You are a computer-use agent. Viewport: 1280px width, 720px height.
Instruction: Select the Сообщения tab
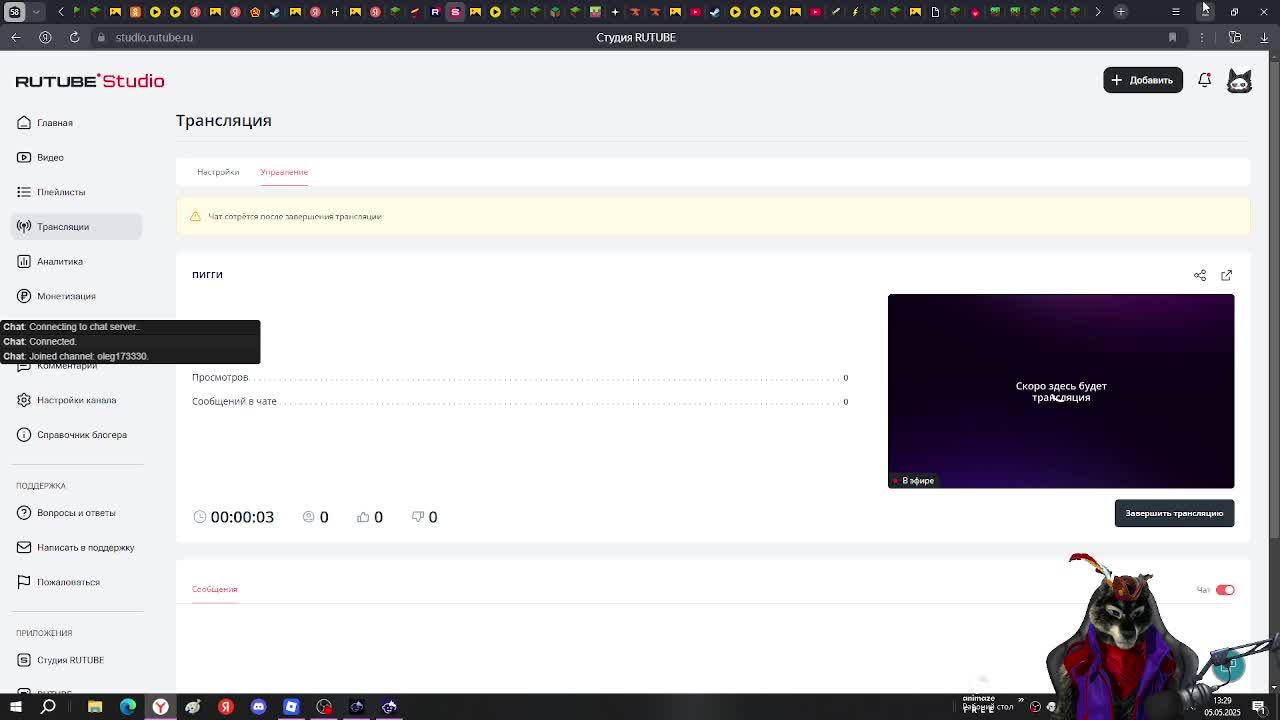(214, 589)
